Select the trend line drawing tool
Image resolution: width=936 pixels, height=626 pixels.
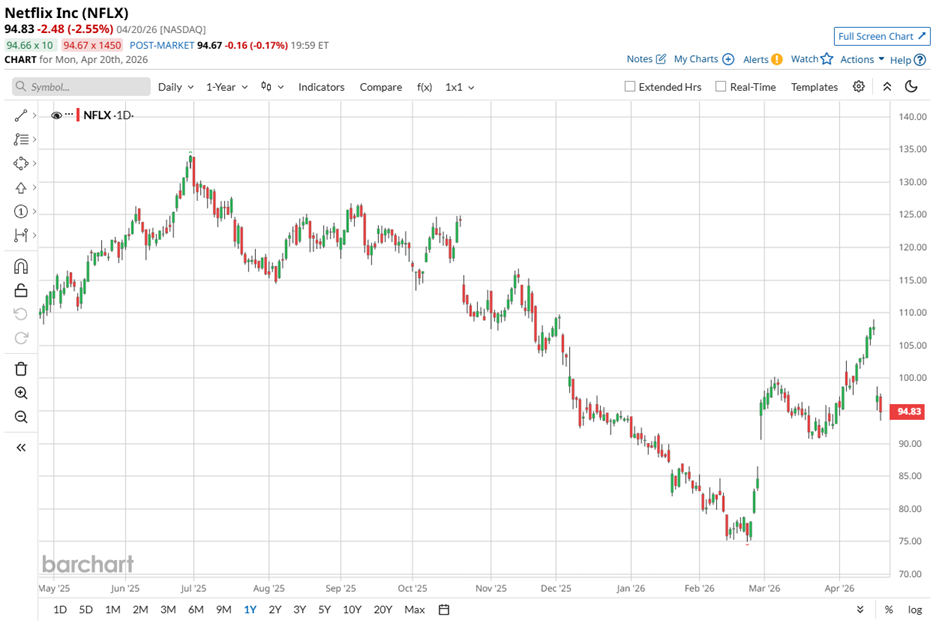(21, 115)
